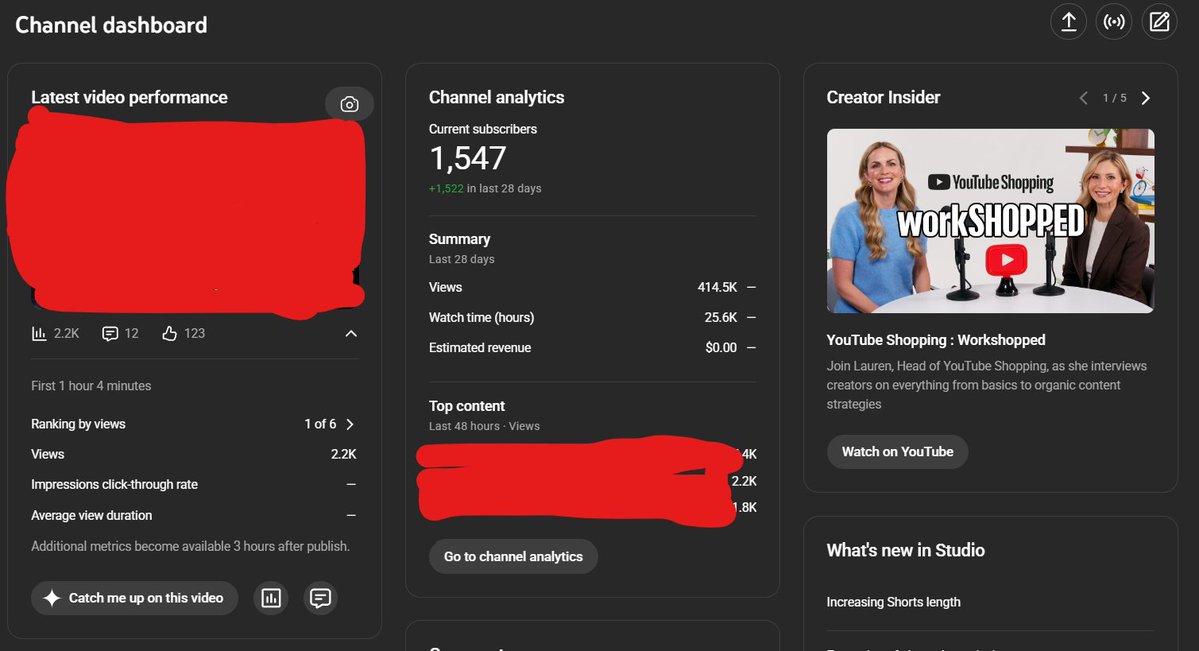Play the YouTube Shopping workSHOPPED video thumbnail
The image size is (1199, 651).
[x=990, y=221]
